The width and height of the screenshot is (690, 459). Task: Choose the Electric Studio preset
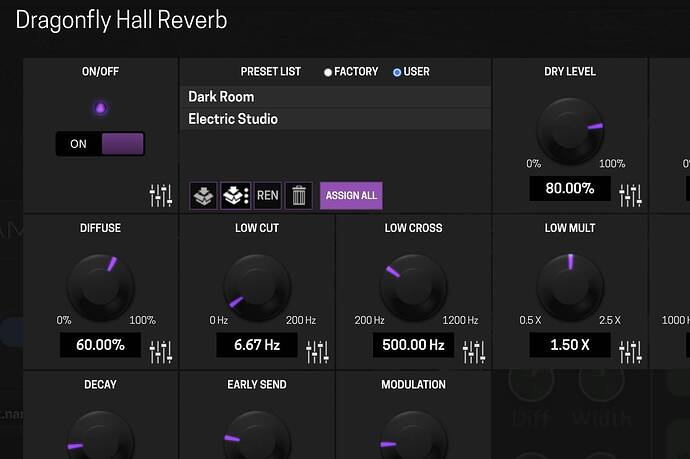pos(335,119)
